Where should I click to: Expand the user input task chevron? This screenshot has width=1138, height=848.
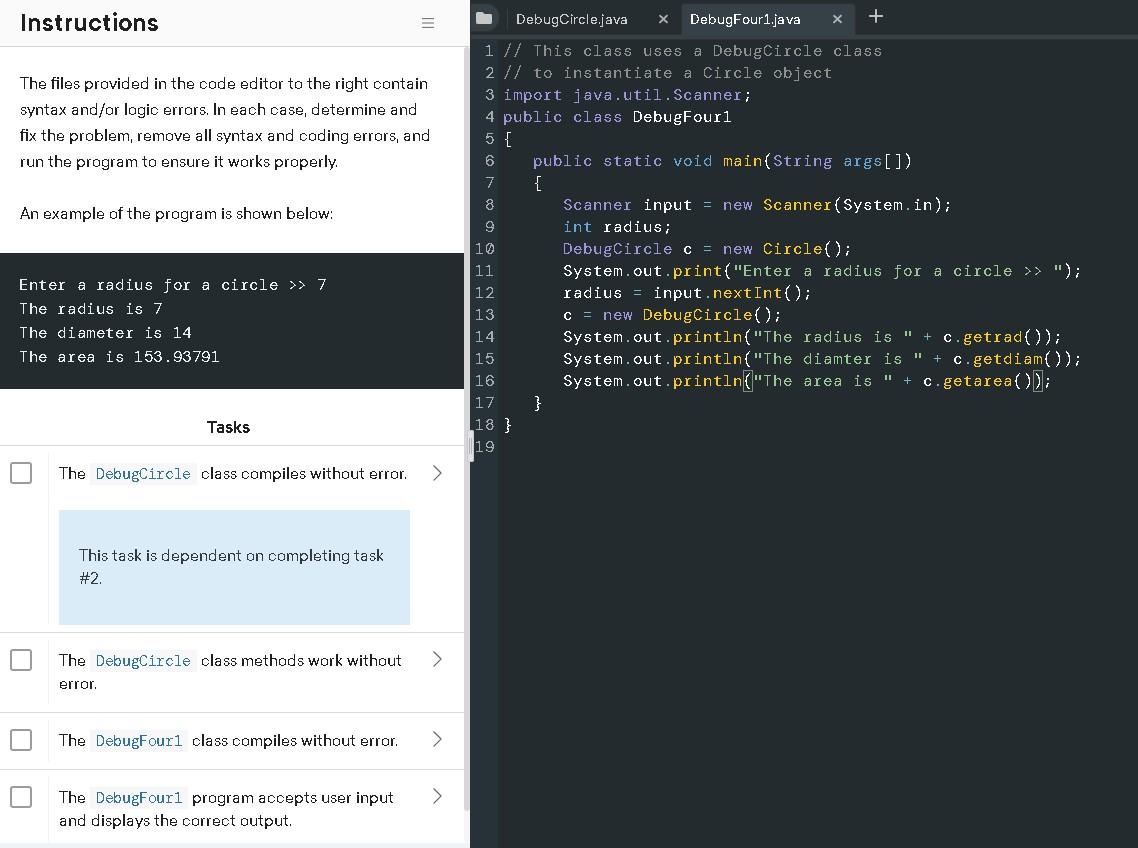[437, 797]
